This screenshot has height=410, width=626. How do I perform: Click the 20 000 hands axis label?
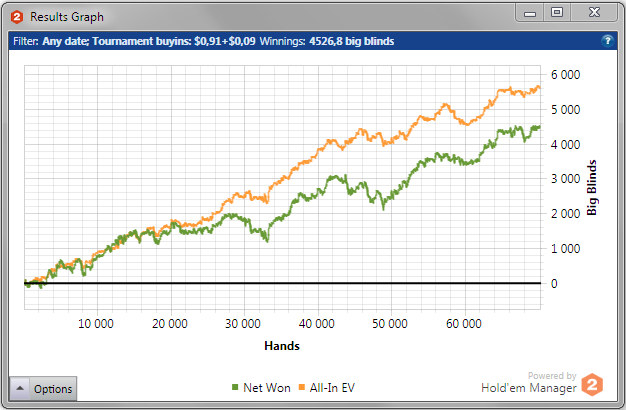coord(170,323)
